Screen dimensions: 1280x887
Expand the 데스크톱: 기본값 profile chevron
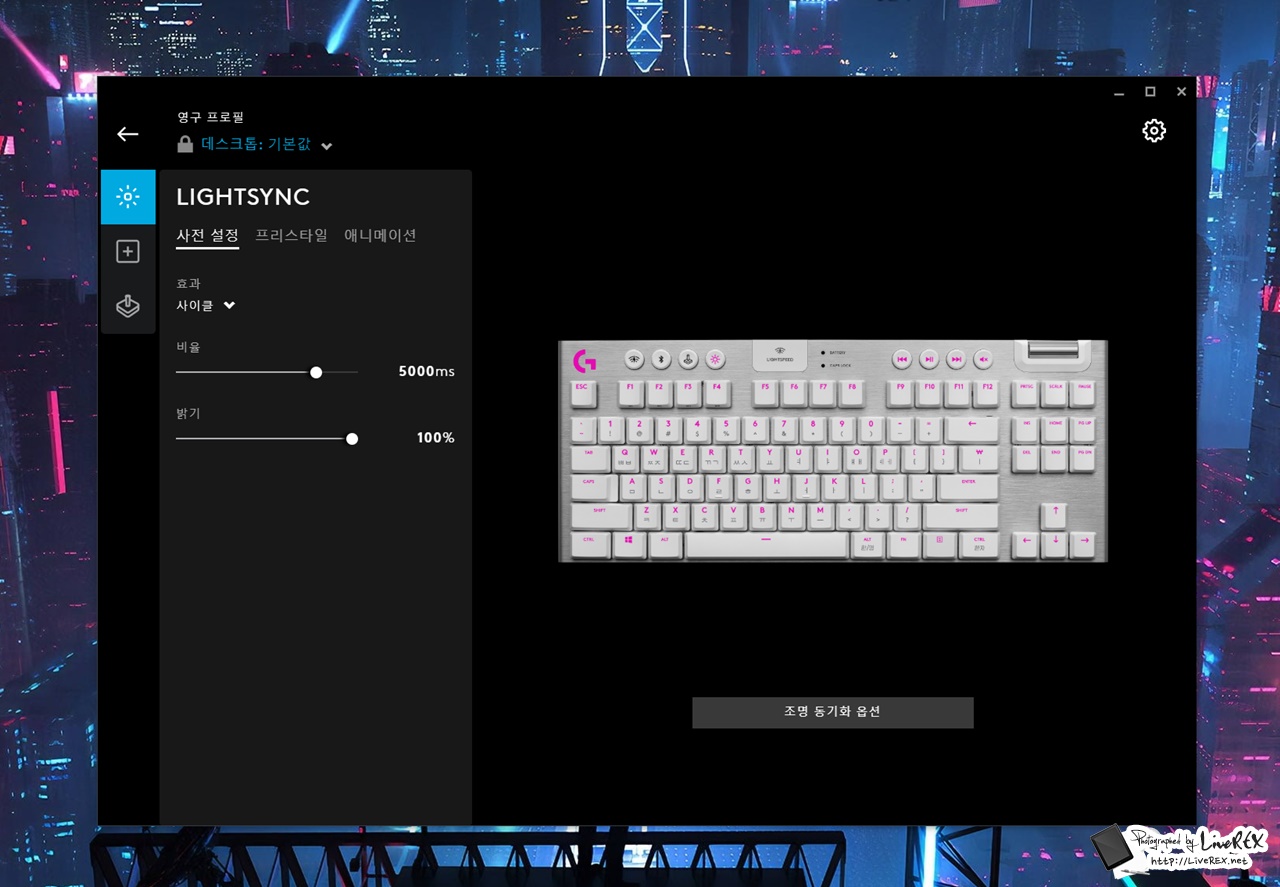click(327, 146)
